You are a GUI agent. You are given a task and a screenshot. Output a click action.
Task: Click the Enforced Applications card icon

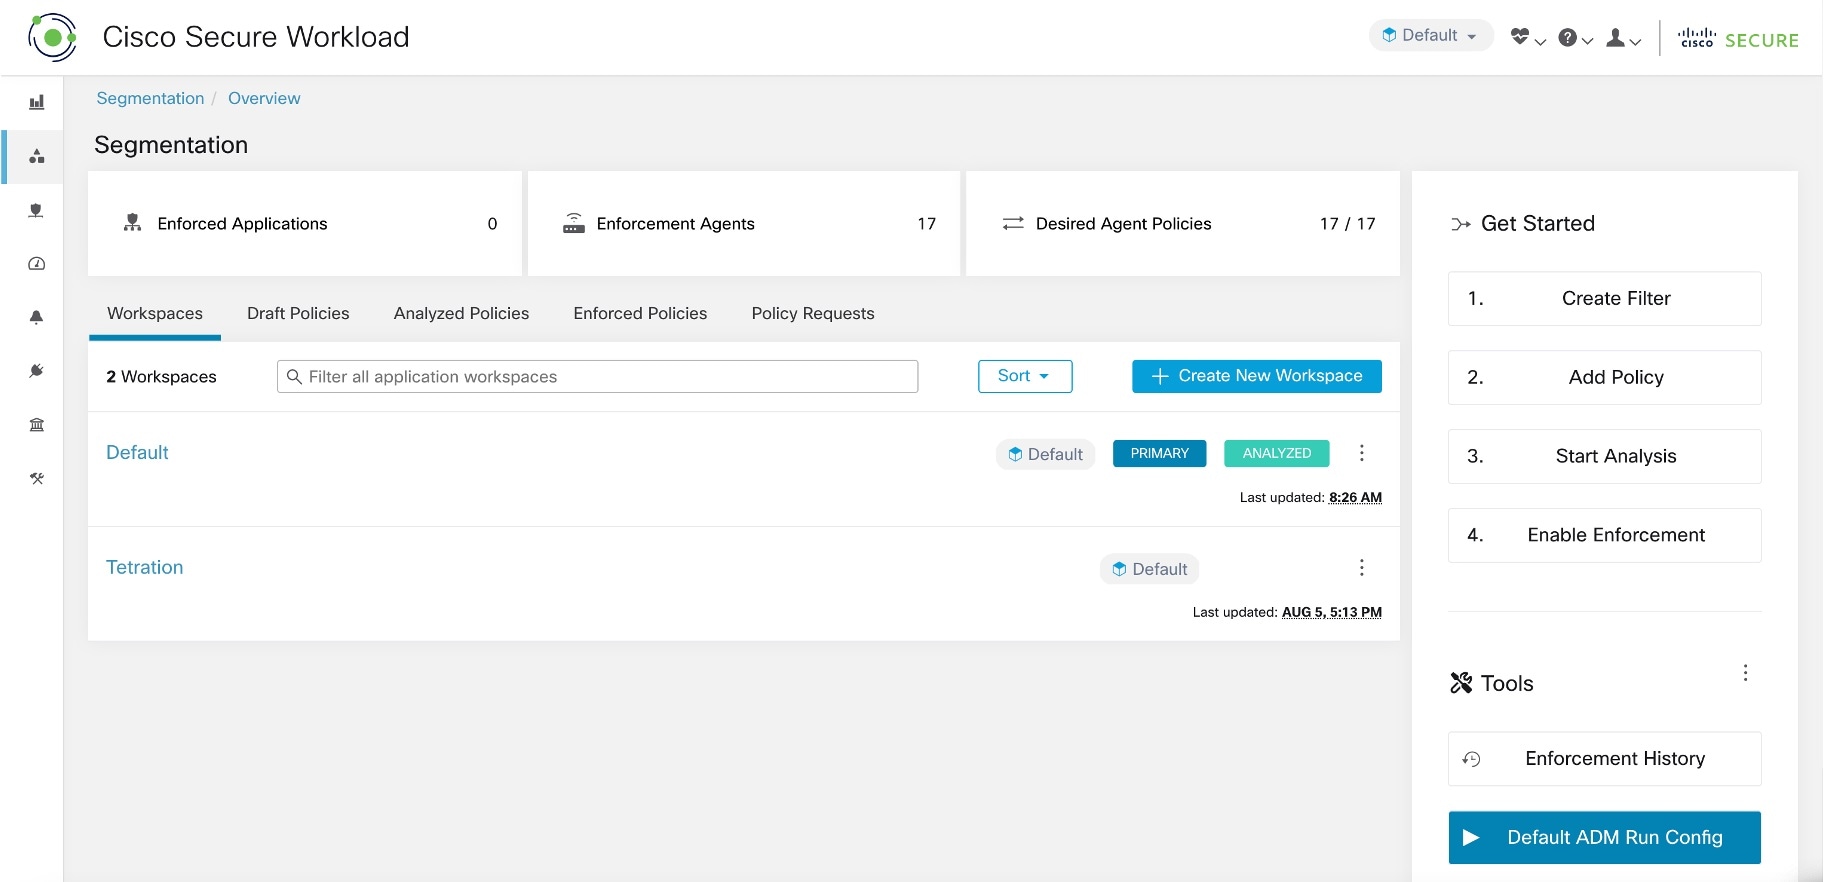click(x=132, y=223)
